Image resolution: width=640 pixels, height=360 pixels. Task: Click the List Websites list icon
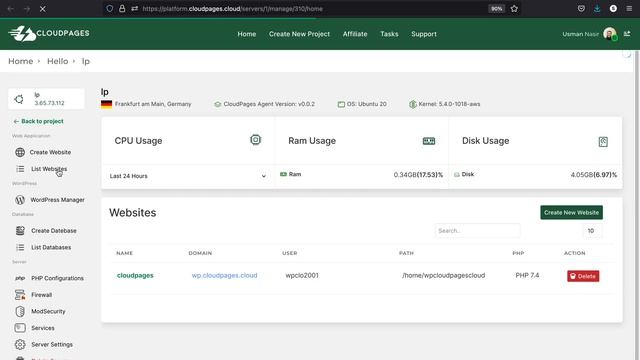[x=20, y=169]
